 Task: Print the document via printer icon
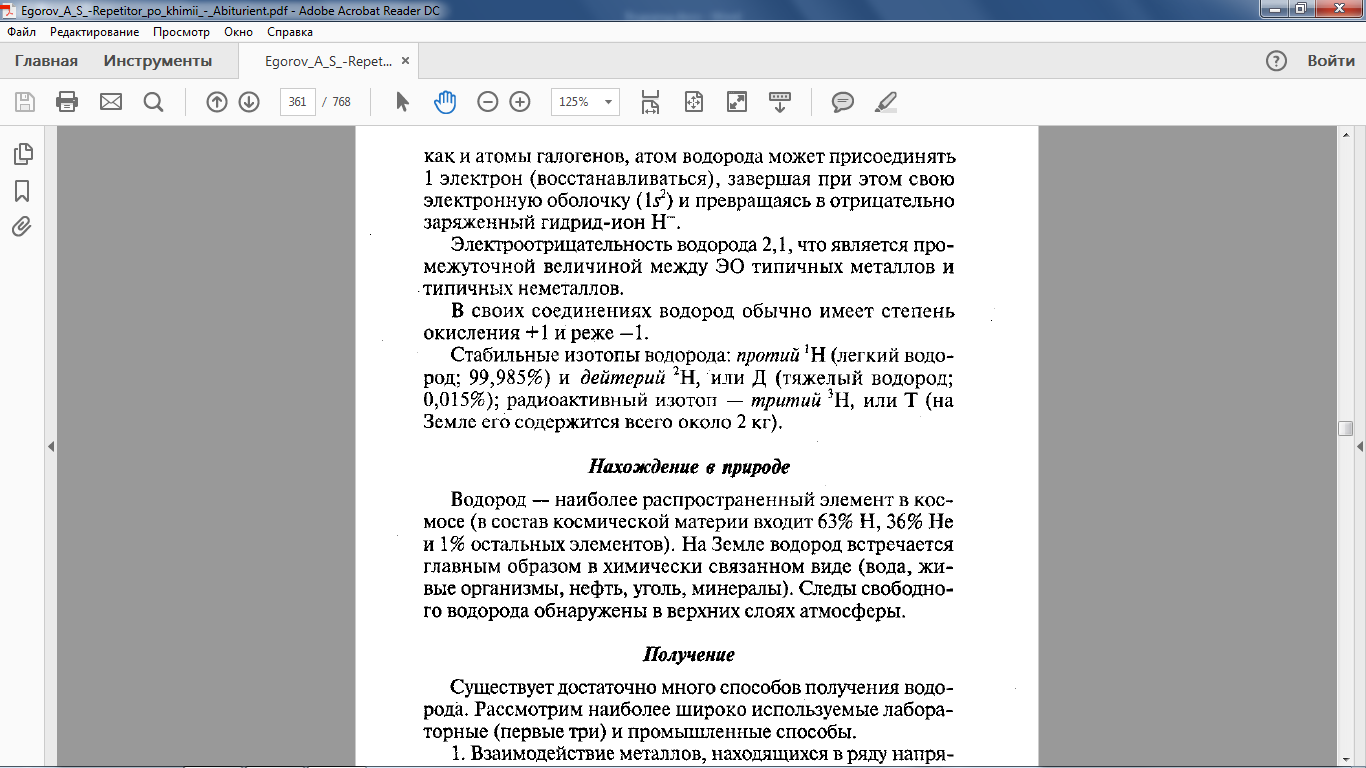[67, 101]
